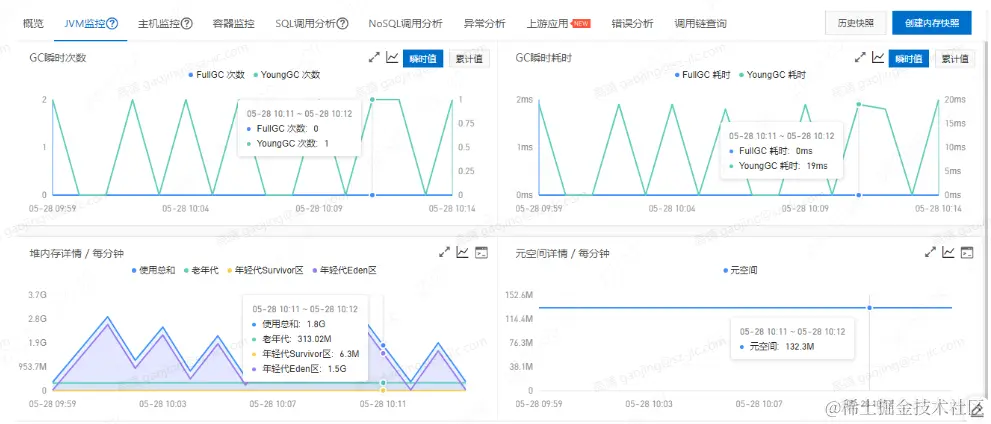
Task: Expand the GC瞬时次数 chart to fullscreen
Action: pyautogui.click(x=374, y=58)
